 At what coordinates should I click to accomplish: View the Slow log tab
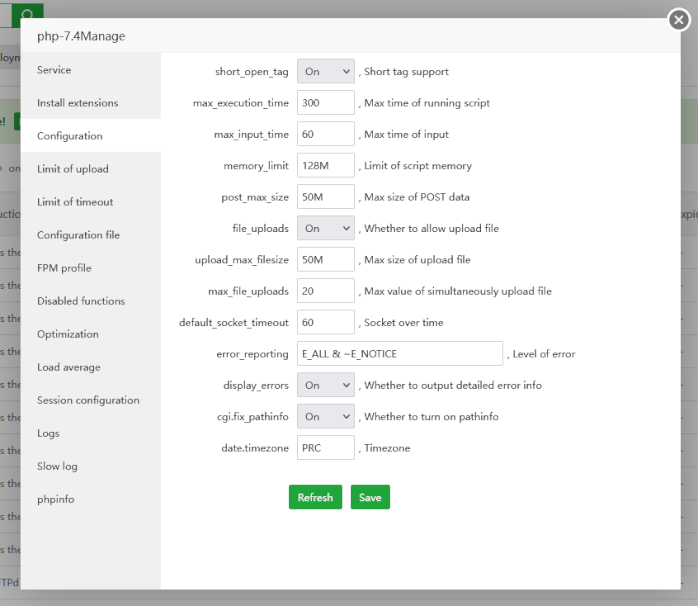point(57,466)
